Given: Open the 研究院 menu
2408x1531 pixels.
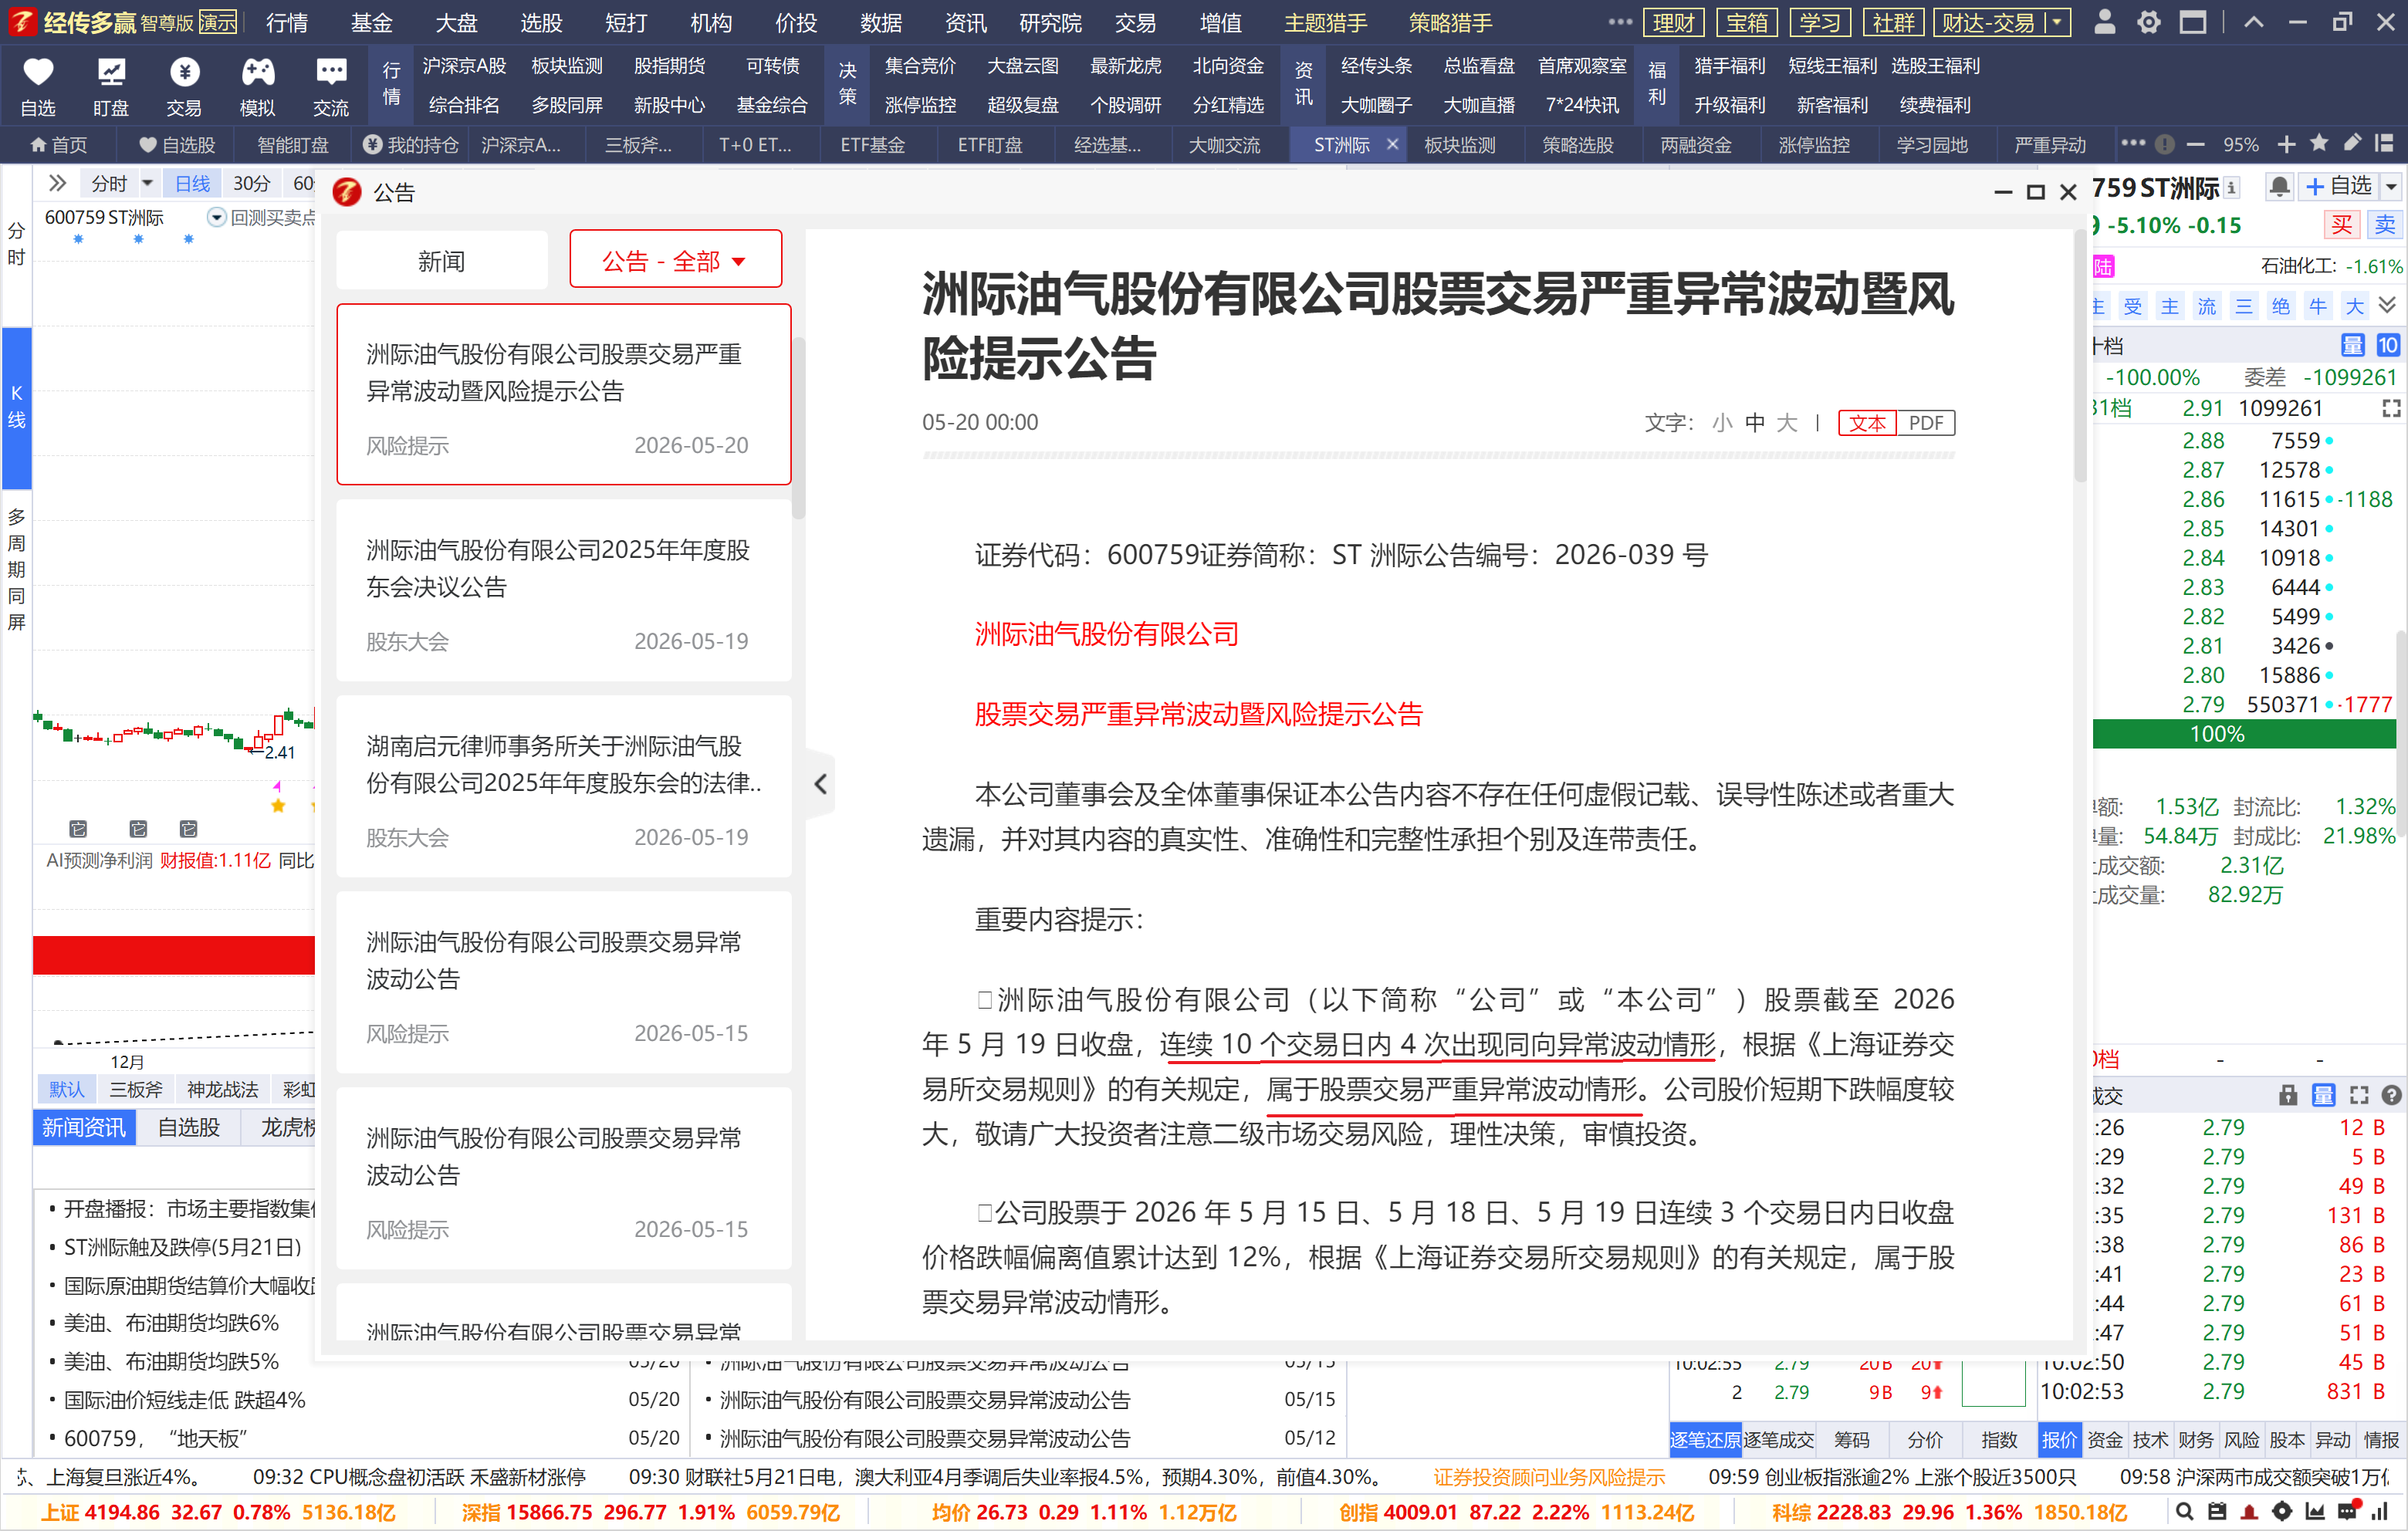Looking at the screenshot, I should tap(1050, 22).
